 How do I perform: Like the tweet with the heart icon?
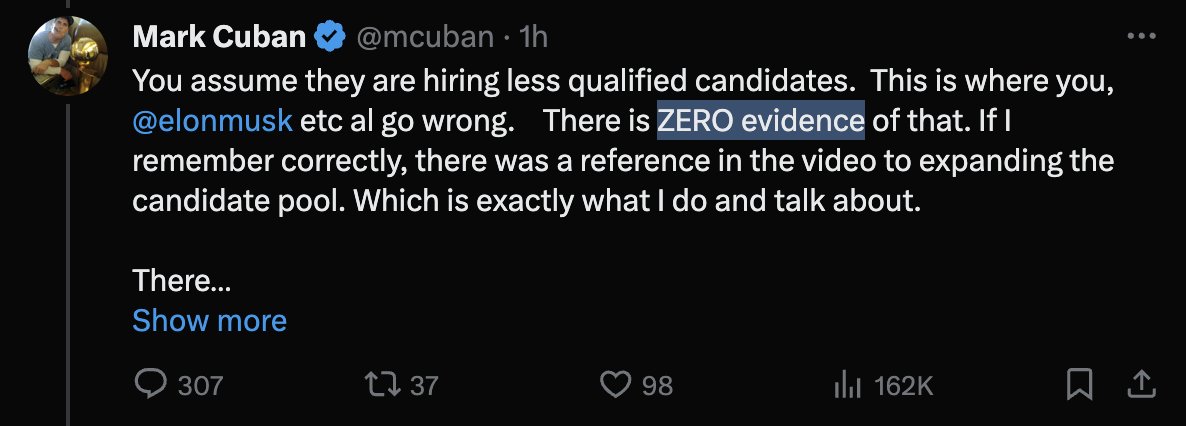[x=617, y=385]
